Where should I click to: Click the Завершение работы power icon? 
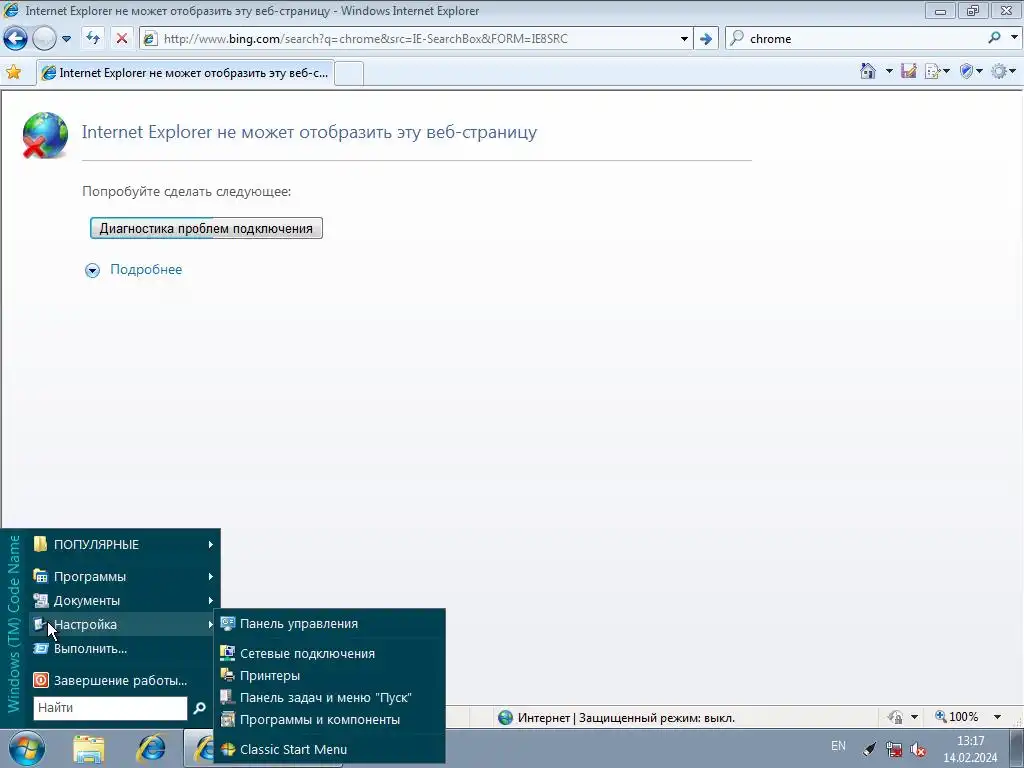click(x=40, y=680)
